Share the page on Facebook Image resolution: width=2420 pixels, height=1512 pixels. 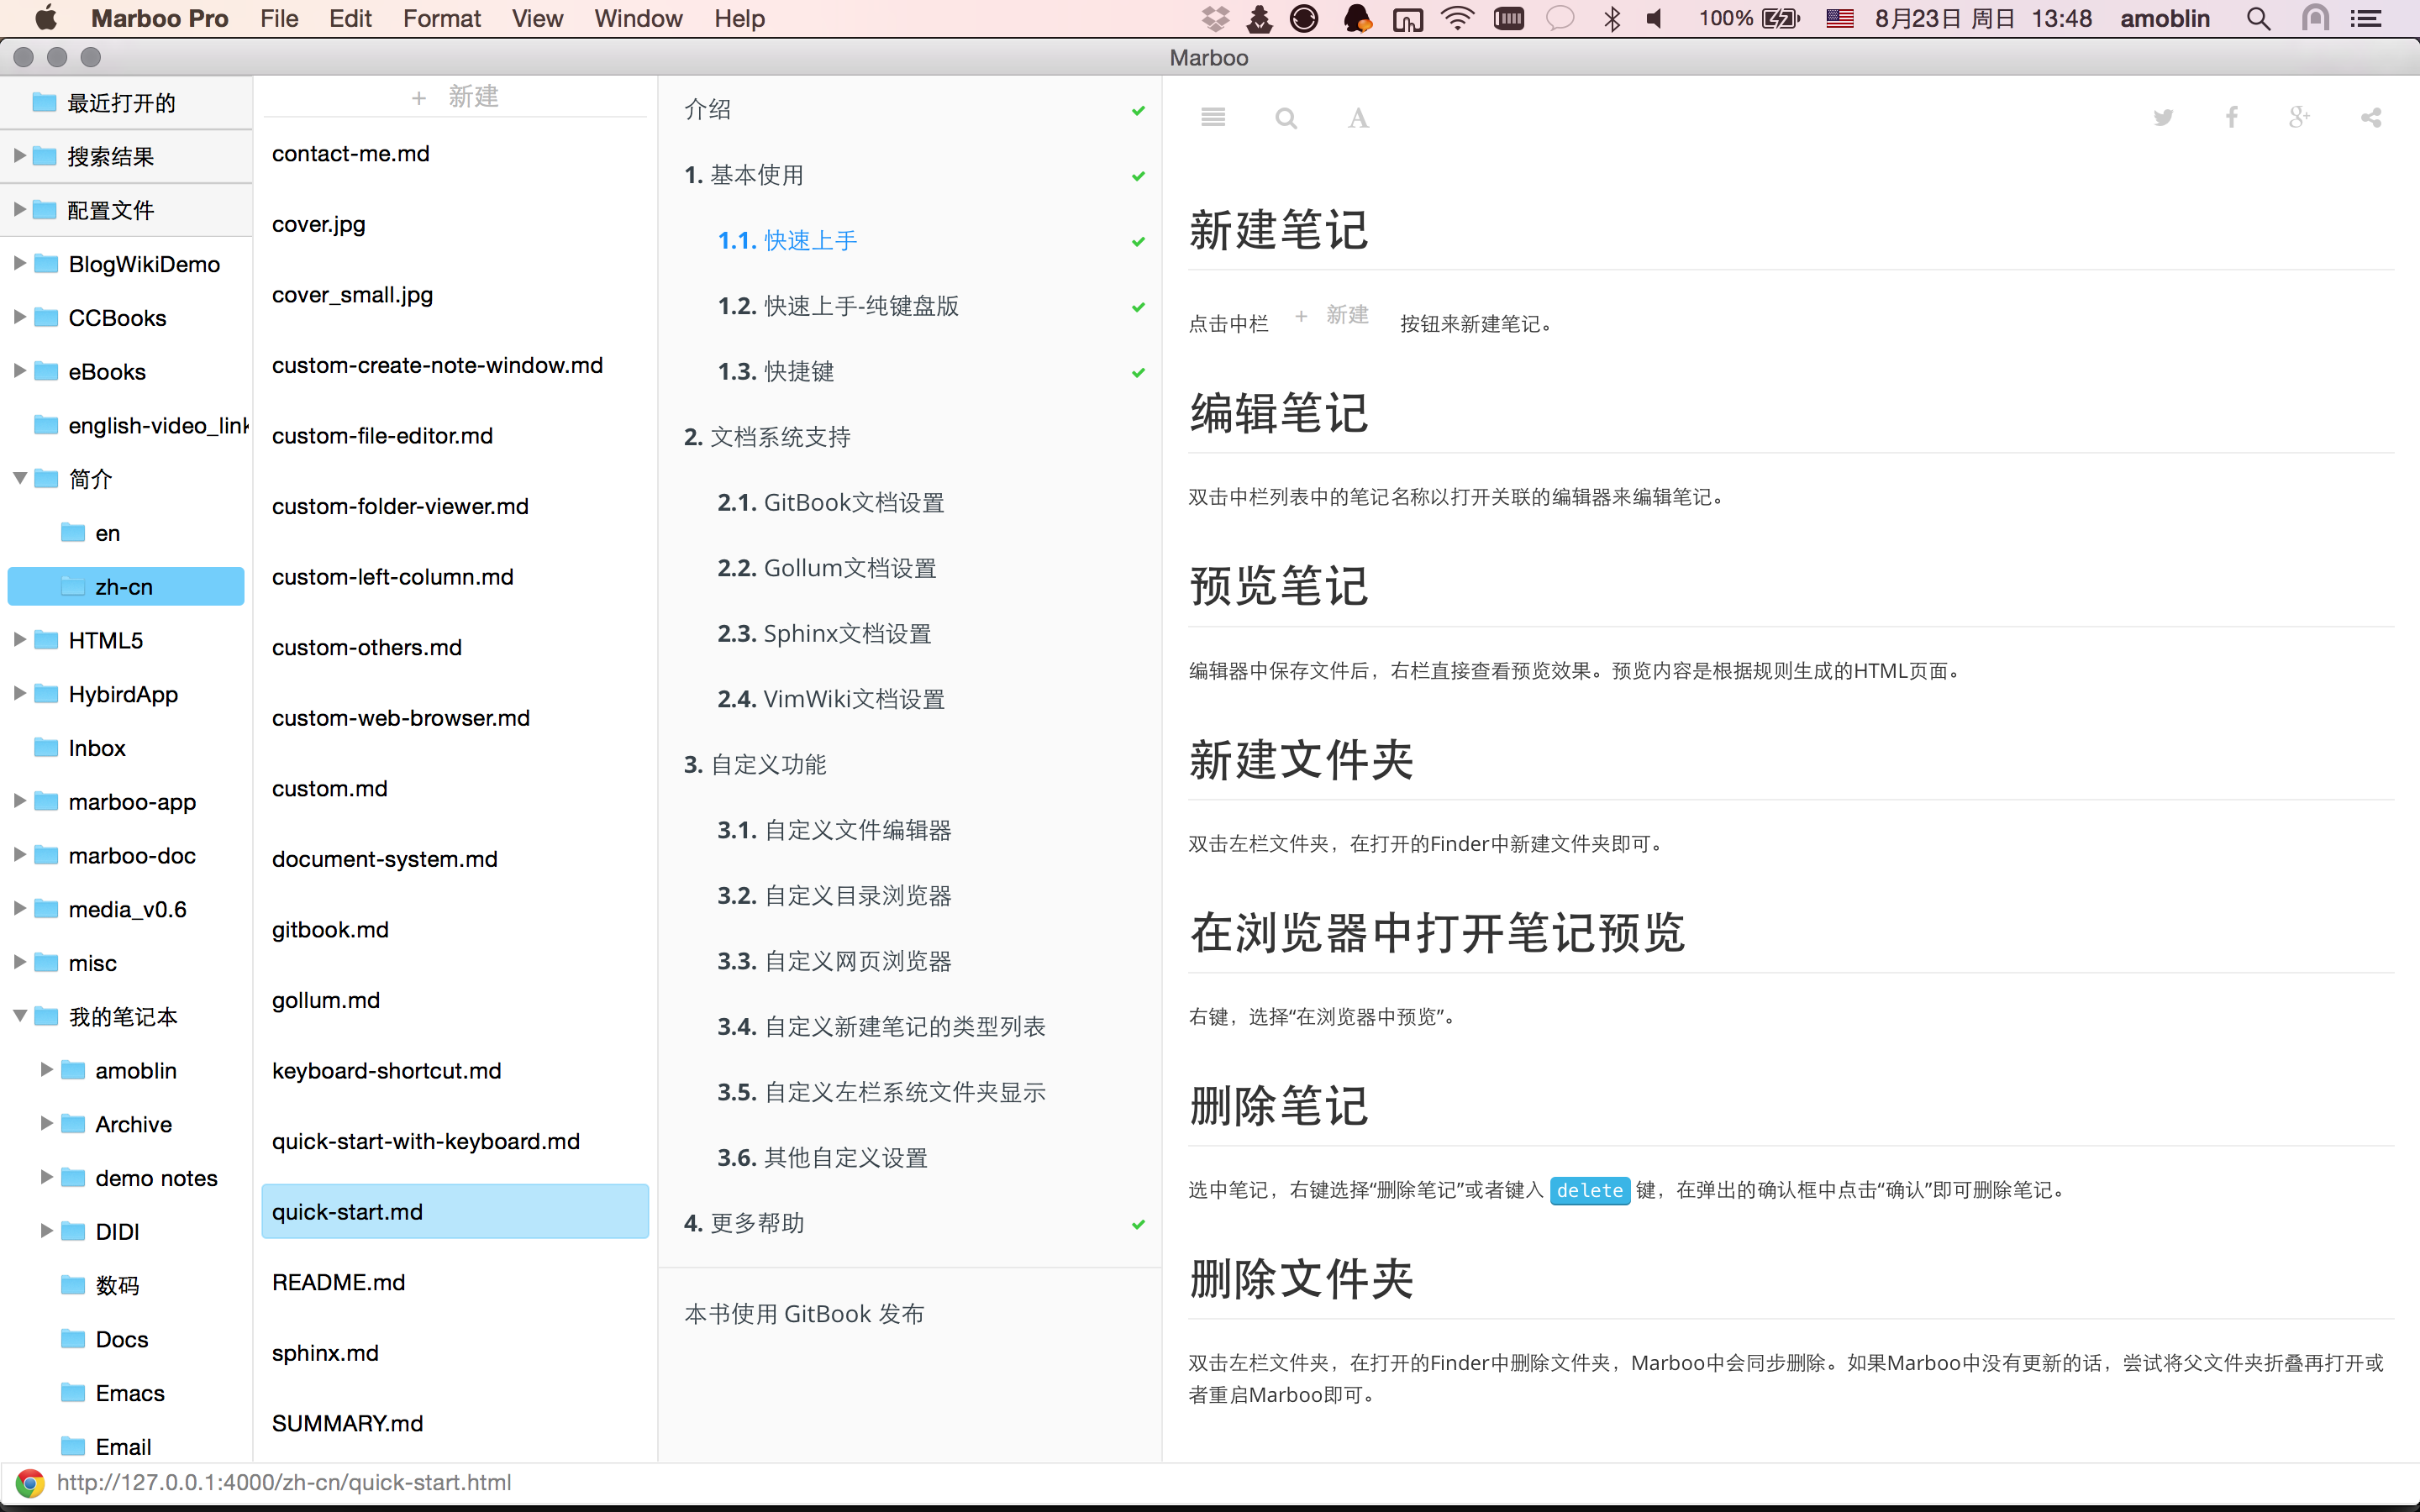pyautogui.click(x=2231, y=118)
